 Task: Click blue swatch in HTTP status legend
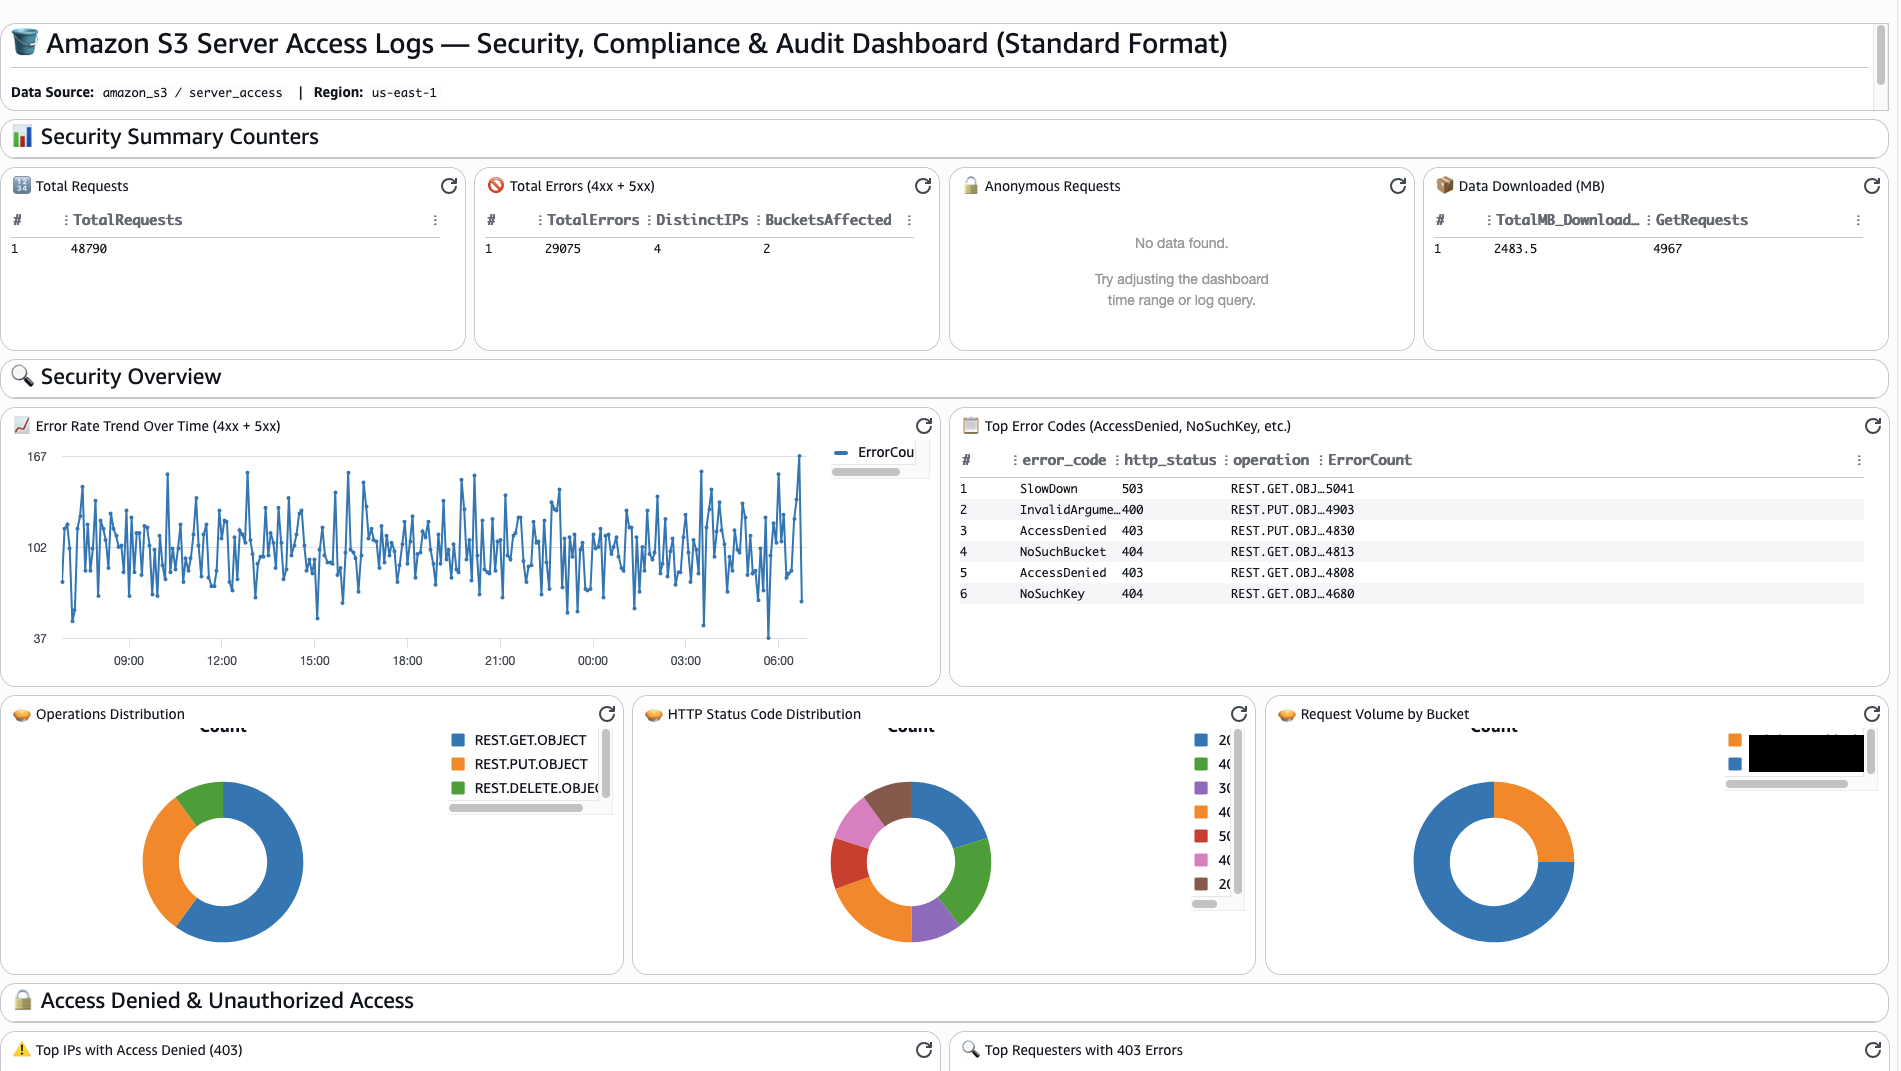click(1201, 740)
